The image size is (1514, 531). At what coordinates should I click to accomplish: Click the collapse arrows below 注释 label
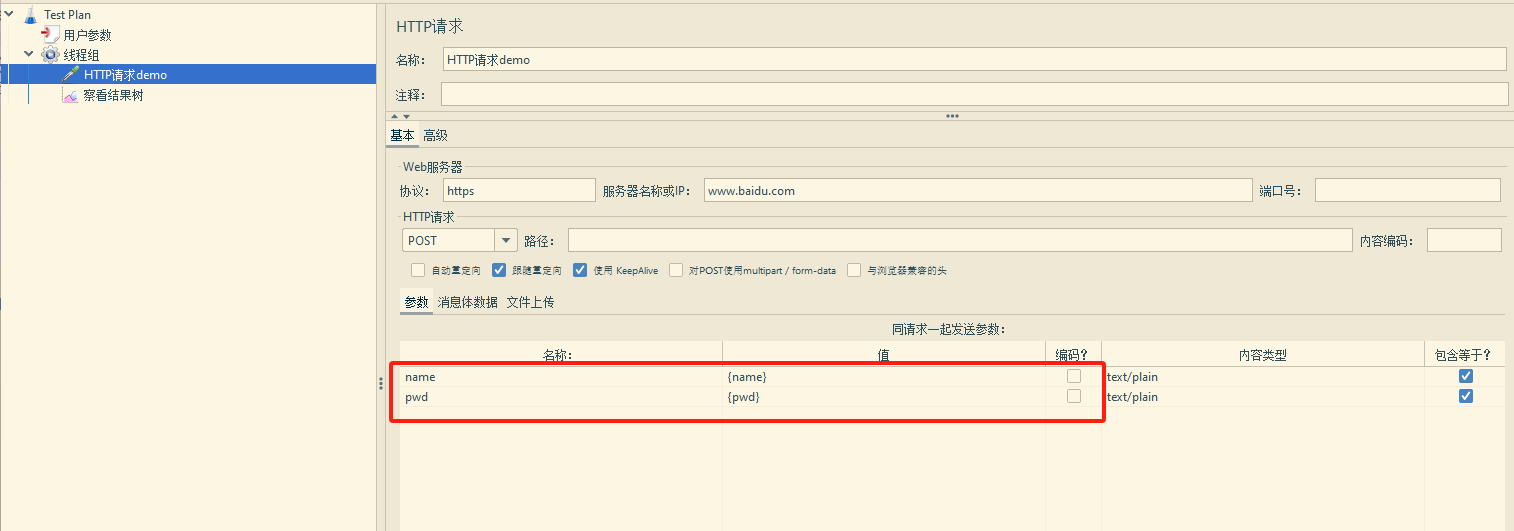click(x=400, y=116)
